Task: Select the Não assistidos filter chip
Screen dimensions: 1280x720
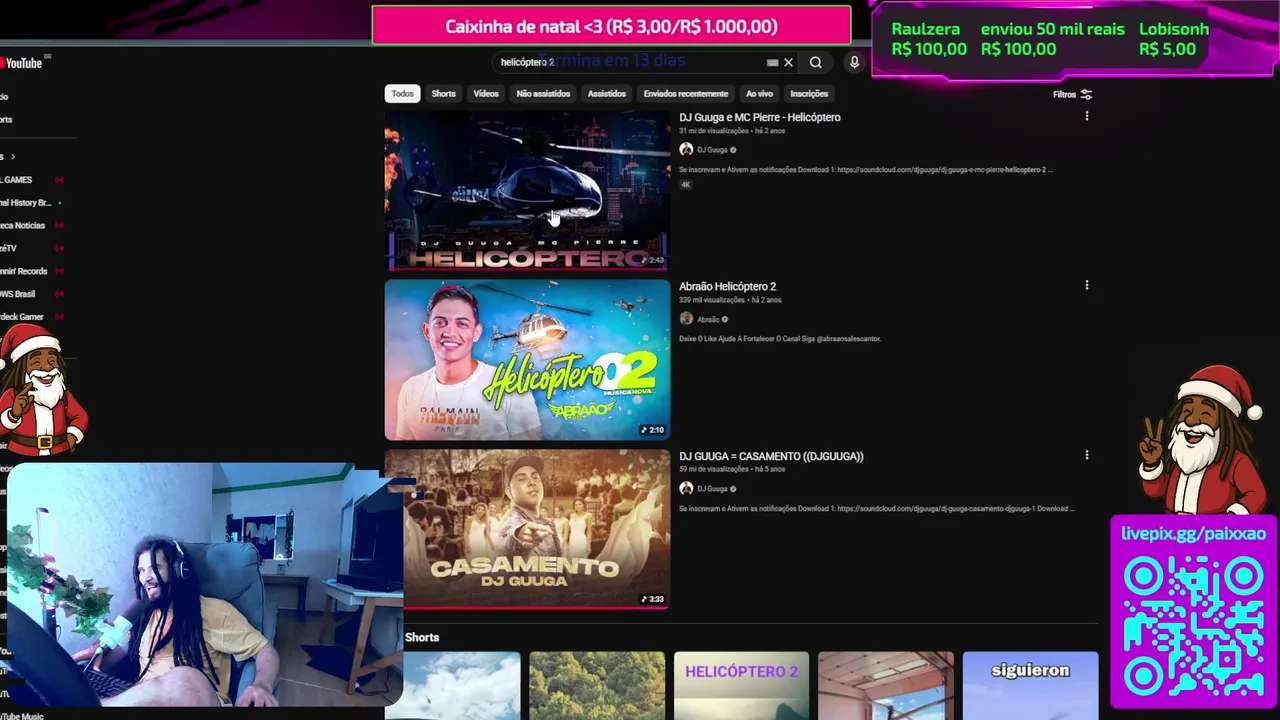Action: (543, 94)
